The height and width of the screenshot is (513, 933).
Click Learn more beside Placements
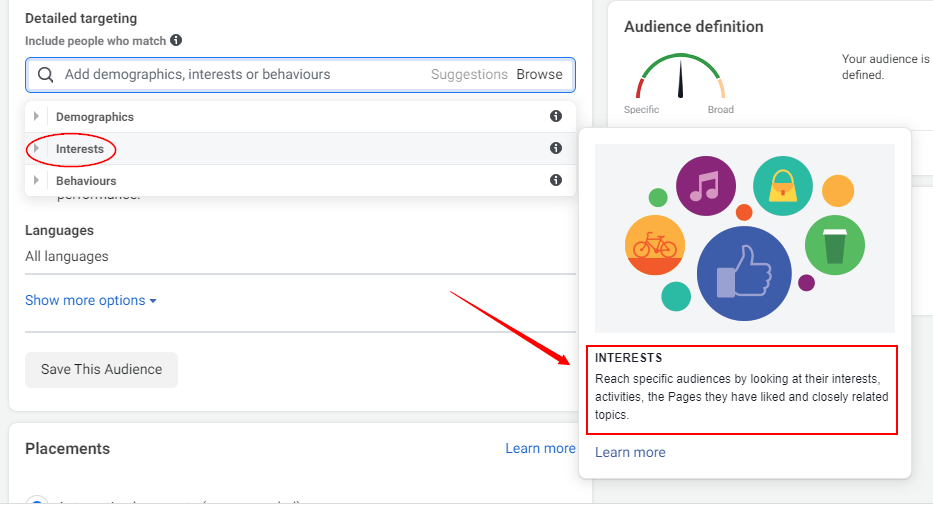pos(540,449)
